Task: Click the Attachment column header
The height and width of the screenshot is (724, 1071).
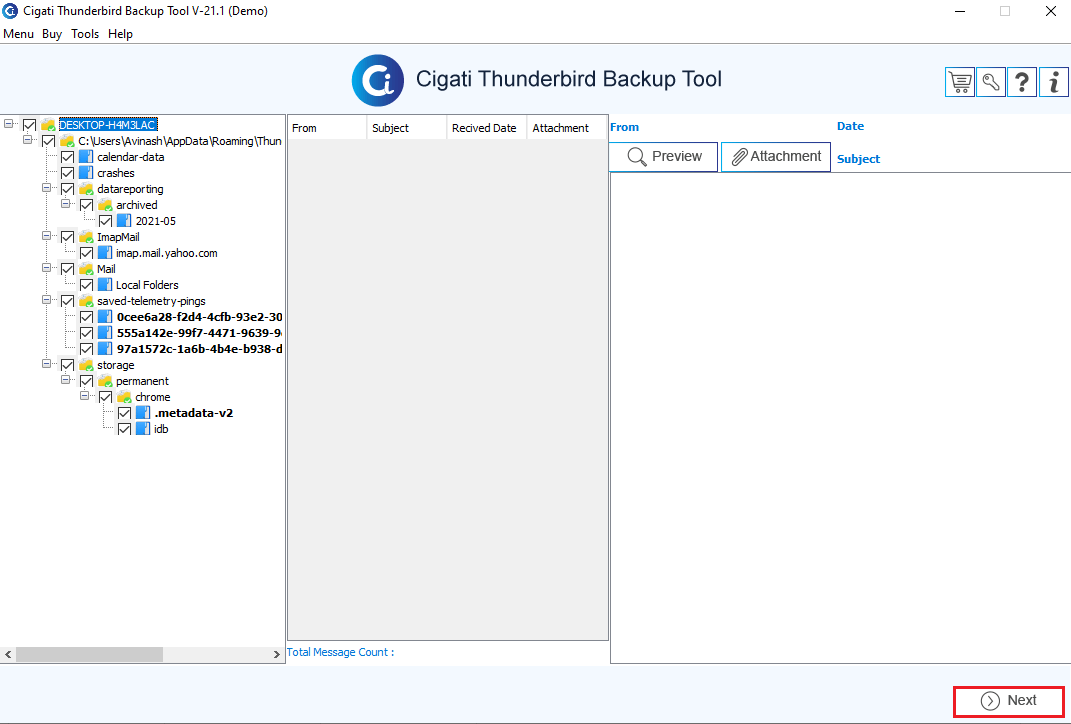Action: pos(567,128)
